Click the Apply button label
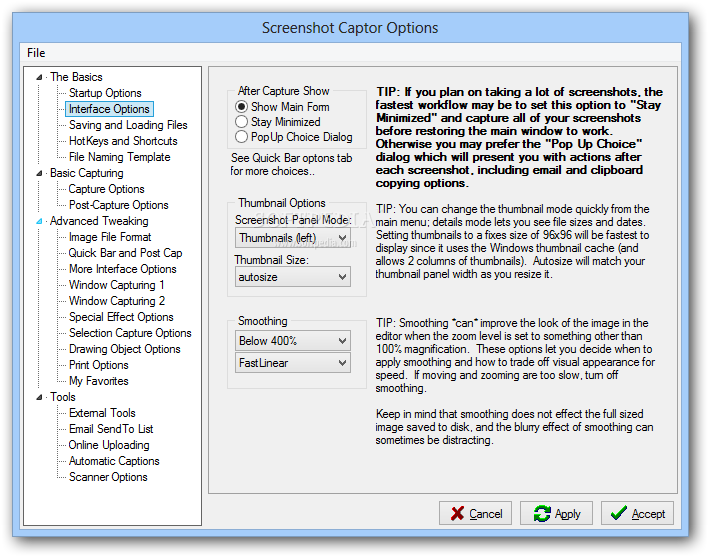 (x=567, y=514)
